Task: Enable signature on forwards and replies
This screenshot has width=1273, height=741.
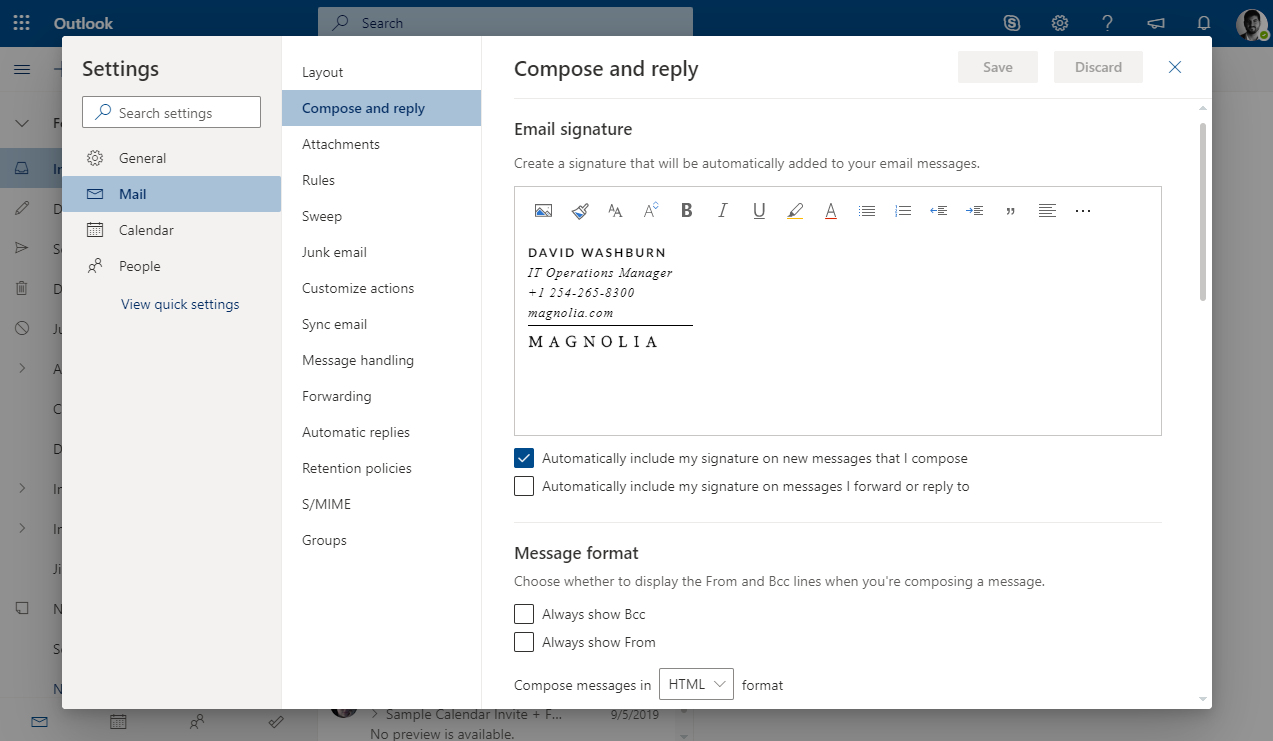Action: pos(524,486)
